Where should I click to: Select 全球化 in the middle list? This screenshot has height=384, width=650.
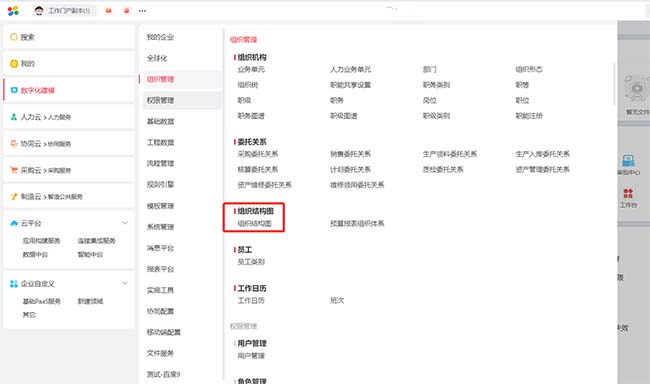click(x=157, y=58)
